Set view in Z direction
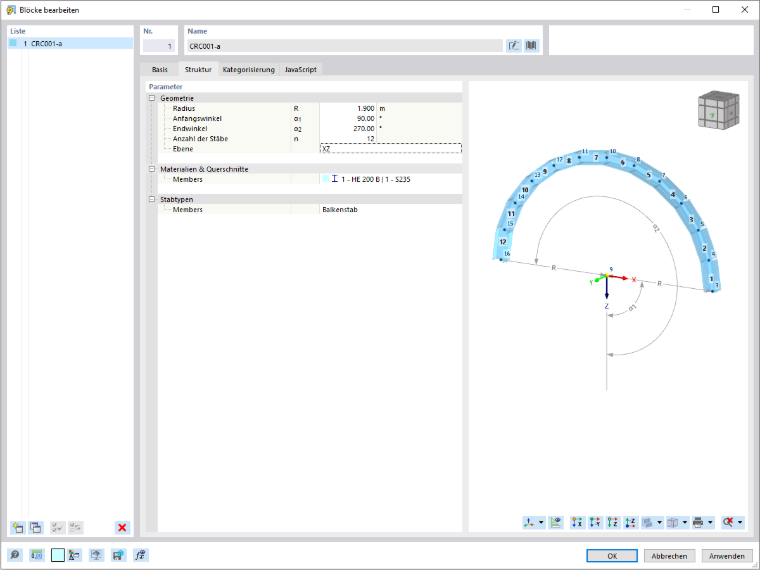Image resolution: width=760 pixels, height=570 pixels. 613,522
